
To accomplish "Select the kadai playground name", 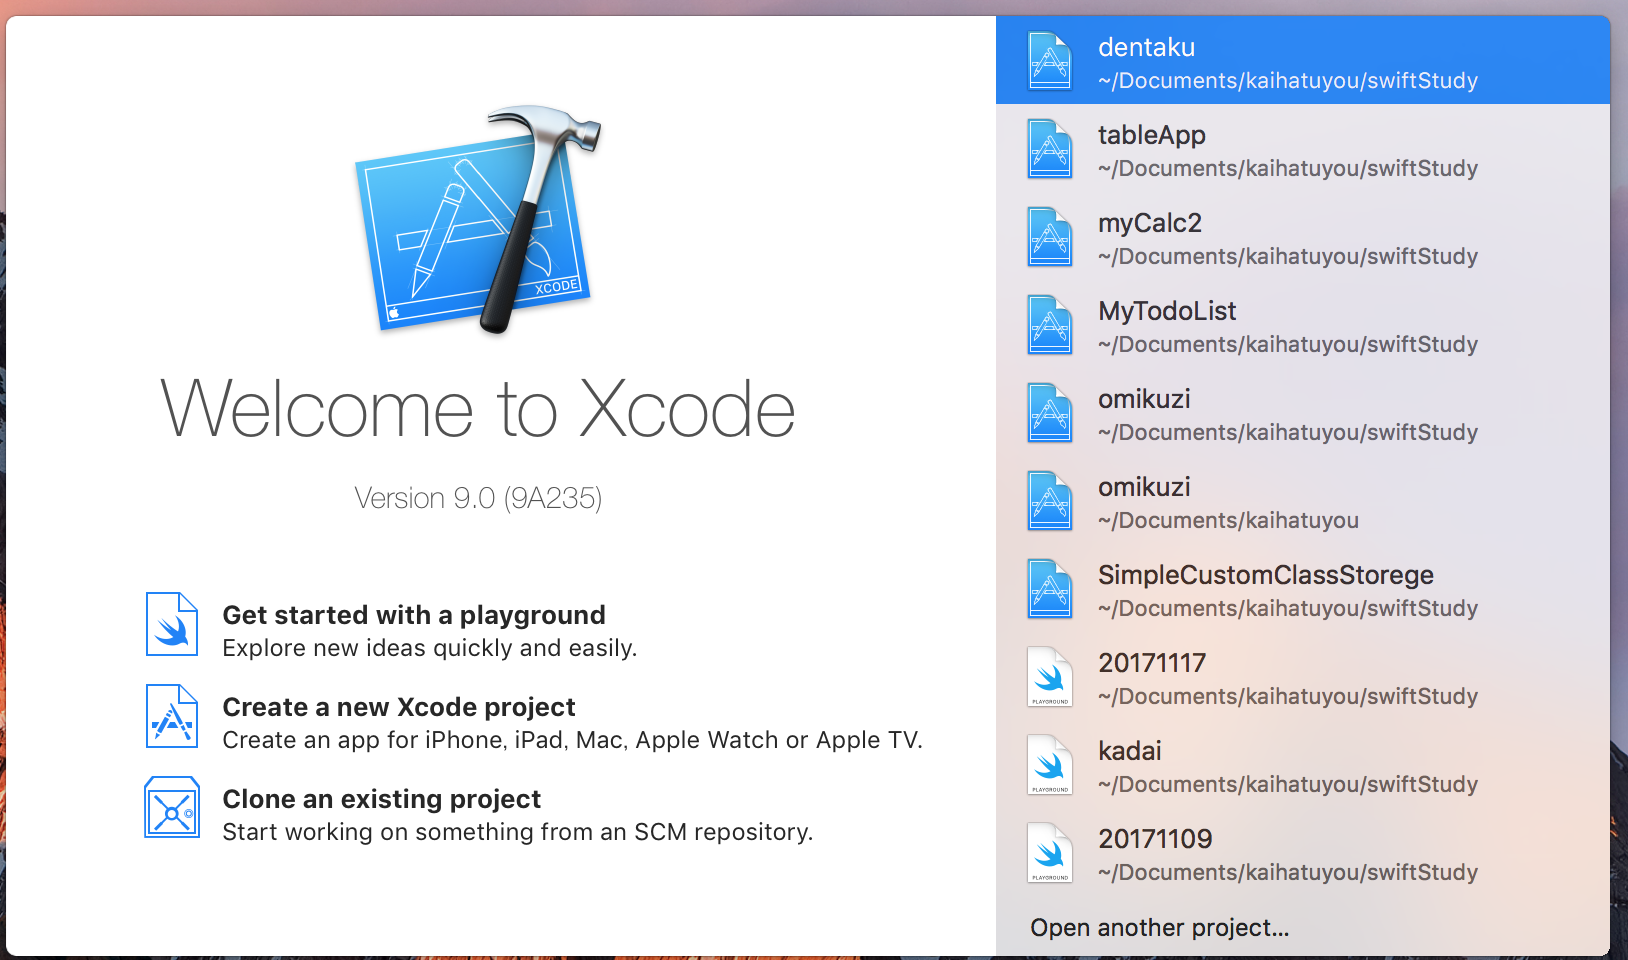I will pyautogui.click(x=1130, y=751).
